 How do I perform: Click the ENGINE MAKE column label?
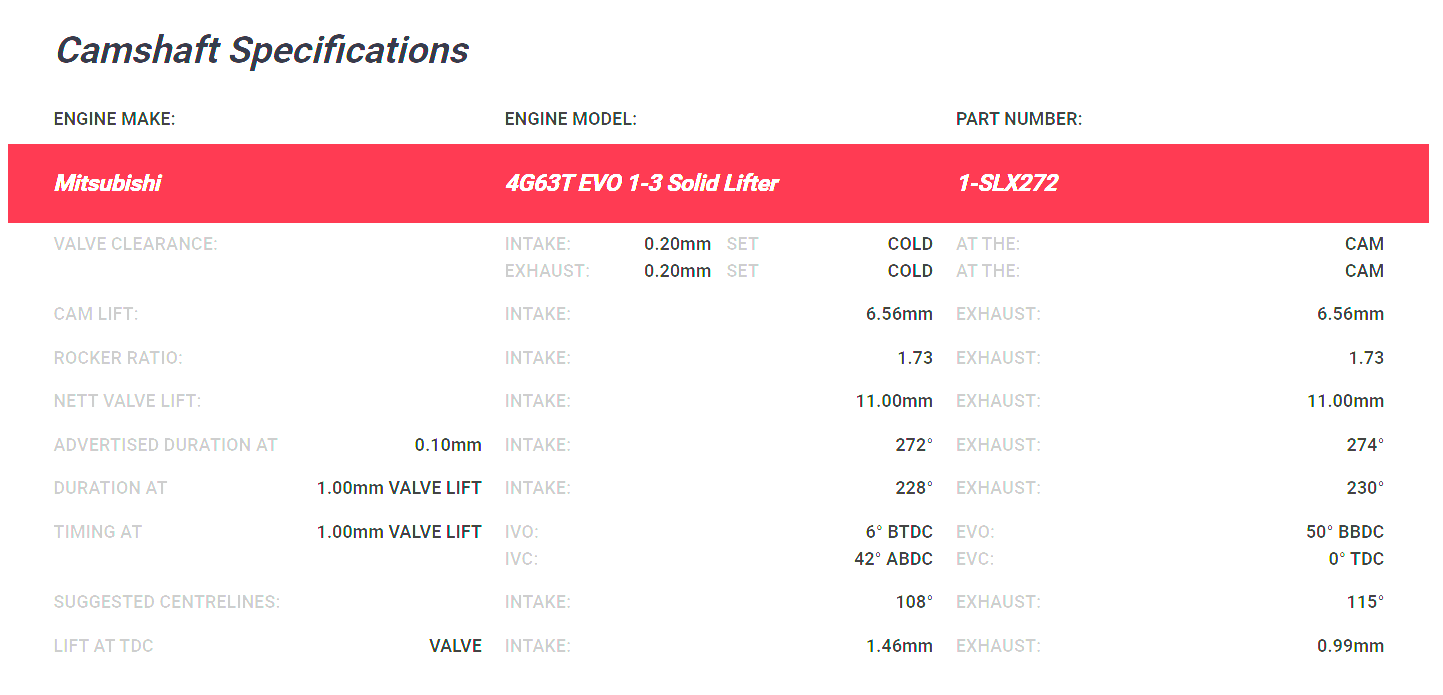(x=114, y=119)
